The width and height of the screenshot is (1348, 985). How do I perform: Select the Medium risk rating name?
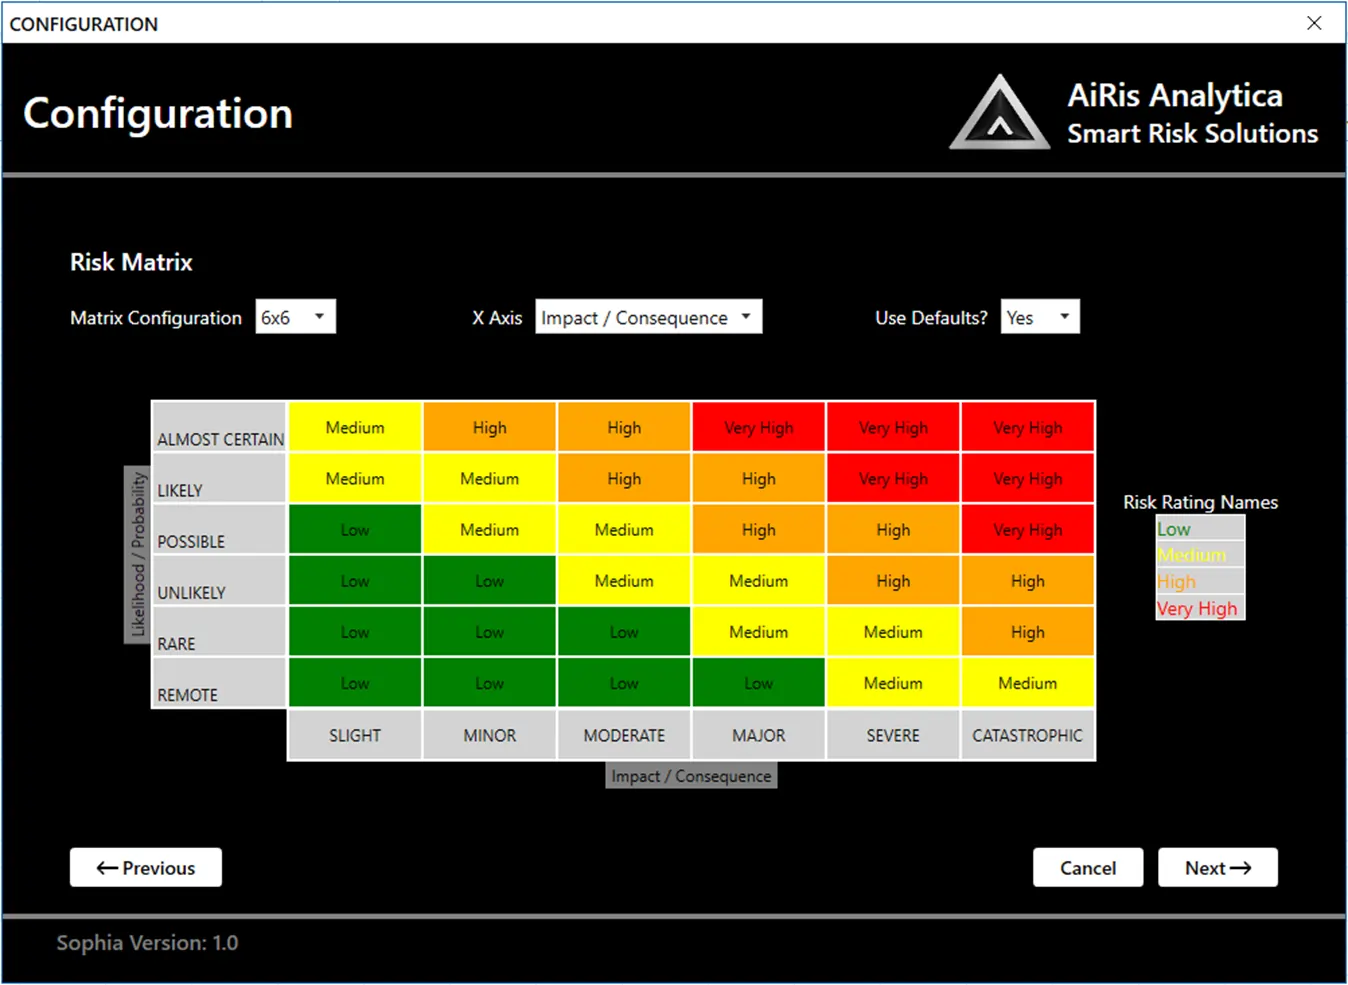click(x=1200, y=555)
